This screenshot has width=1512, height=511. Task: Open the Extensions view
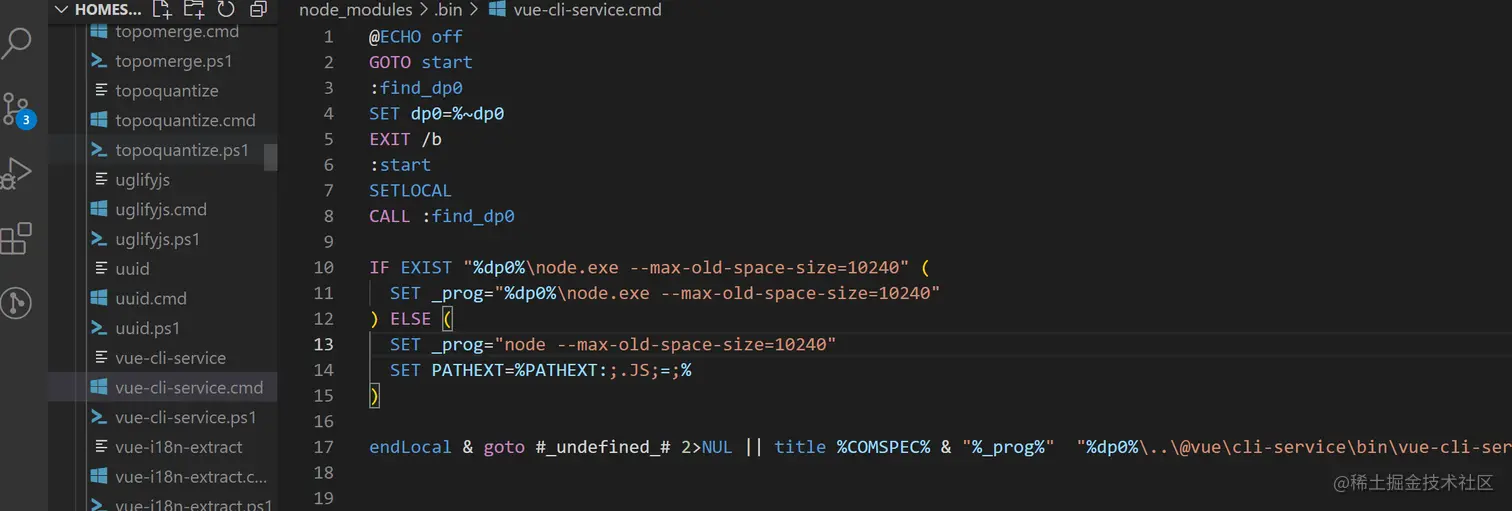tap(17, 238)
